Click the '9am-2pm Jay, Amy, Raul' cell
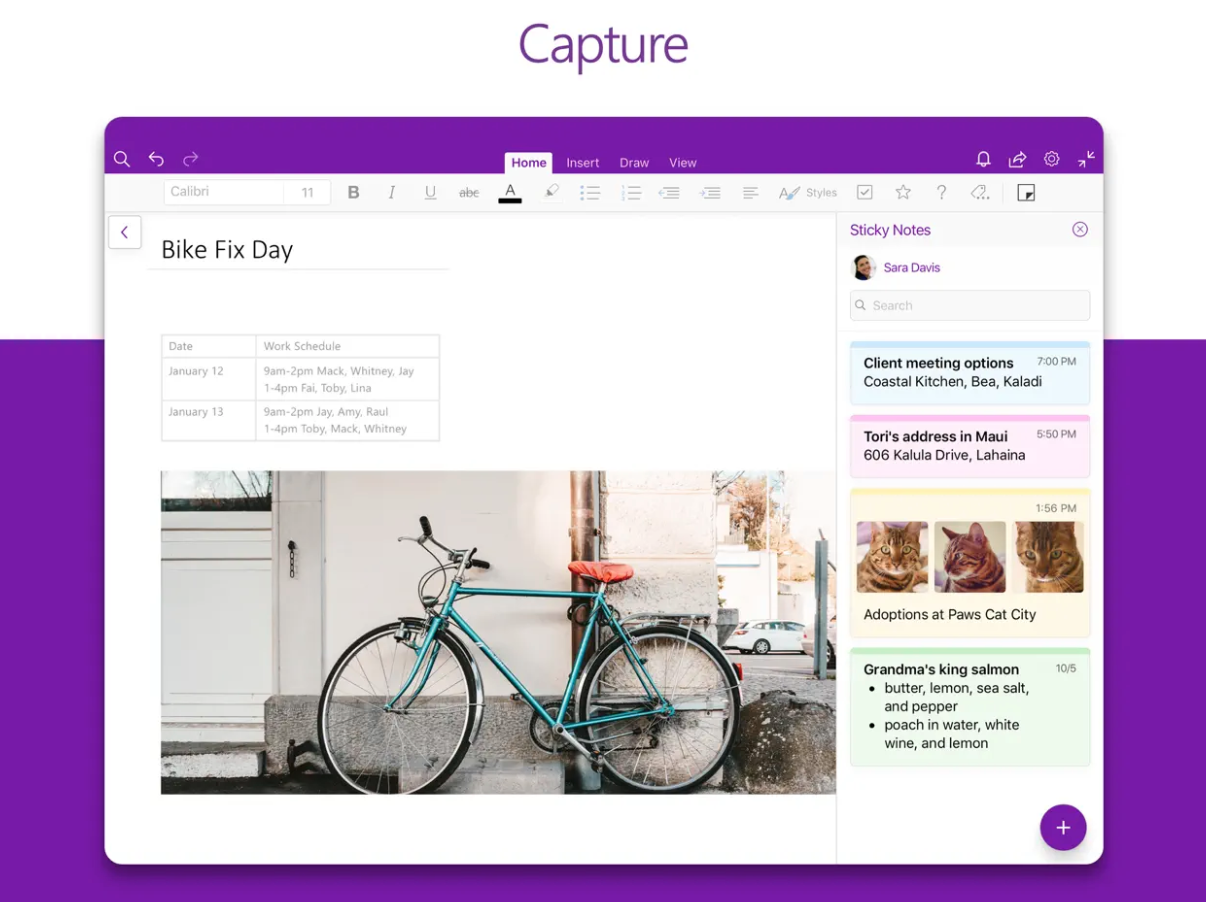Screen dimensions: 1206x902 point(347,420)
